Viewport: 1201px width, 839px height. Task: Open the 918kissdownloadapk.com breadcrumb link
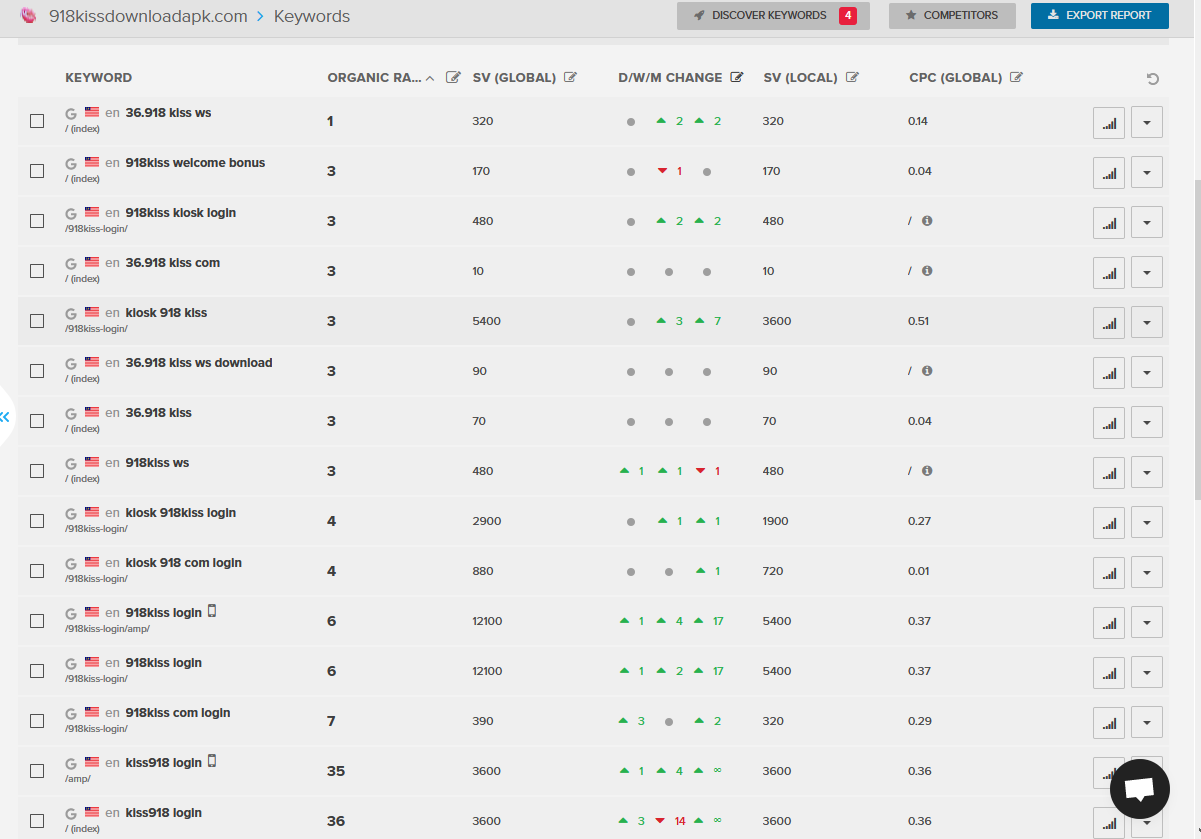point(148,17)
